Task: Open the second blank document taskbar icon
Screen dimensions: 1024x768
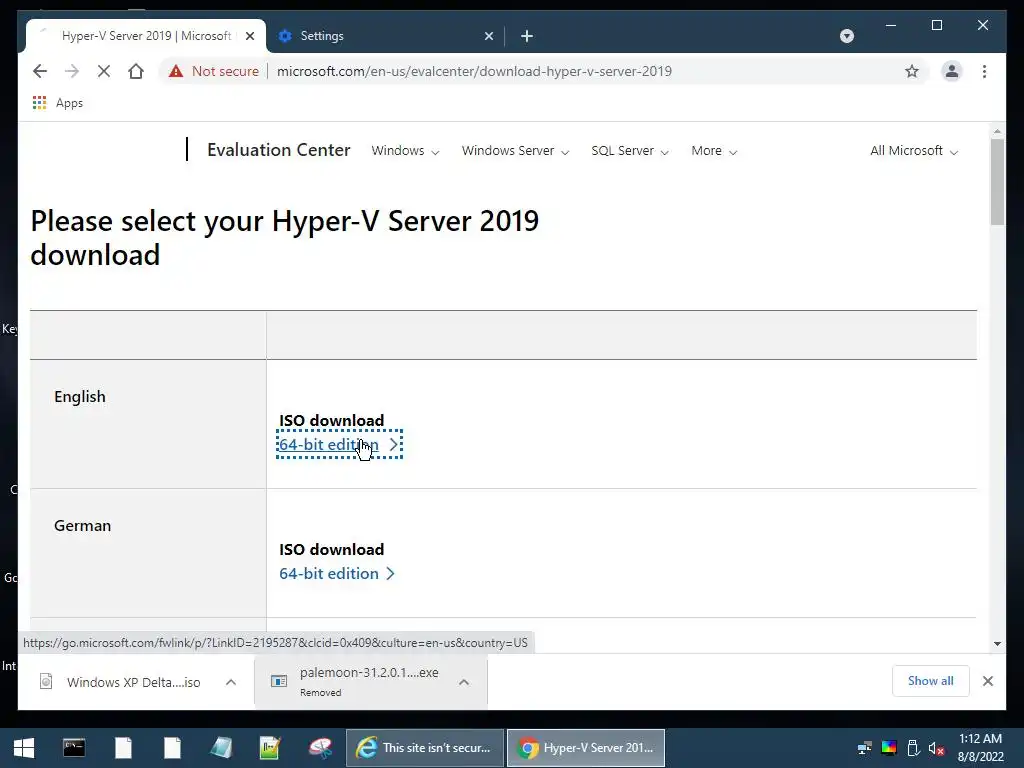Action: 172,748
